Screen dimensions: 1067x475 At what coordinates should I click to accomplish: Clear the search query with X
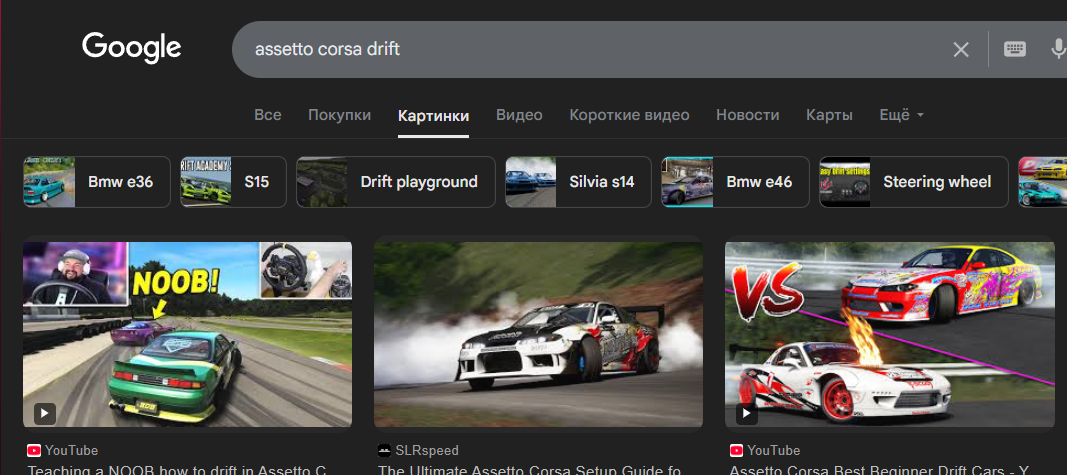(961, 50)
